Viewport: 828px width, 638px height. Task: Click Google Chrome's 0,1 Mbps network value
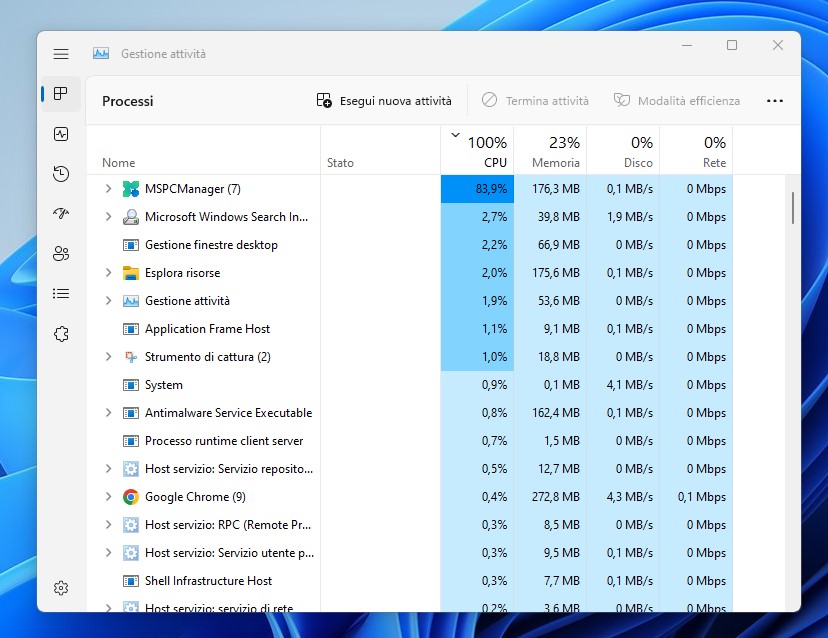[702, 497]
